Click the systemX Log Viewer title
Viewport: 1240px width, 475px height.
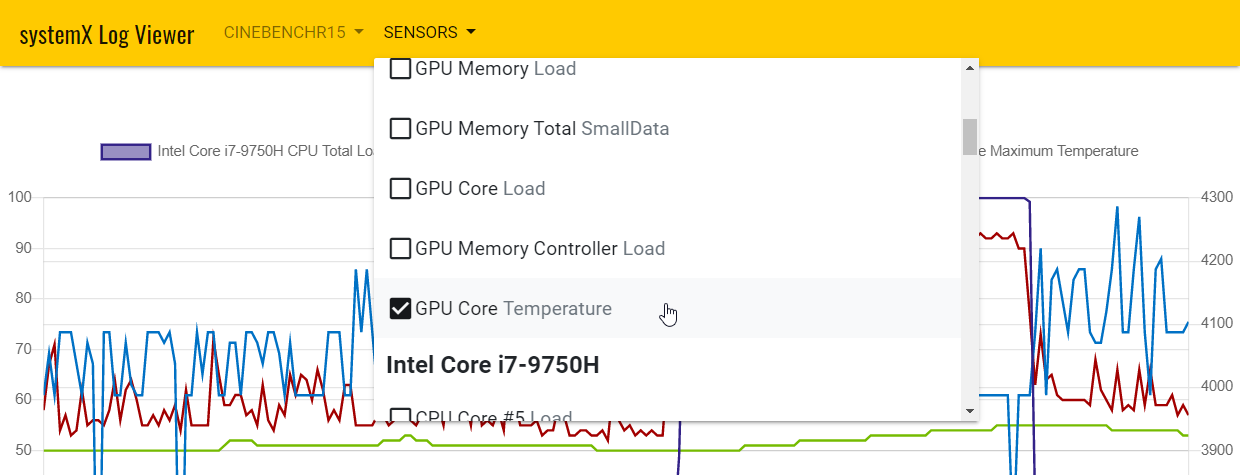click(107, 34)
